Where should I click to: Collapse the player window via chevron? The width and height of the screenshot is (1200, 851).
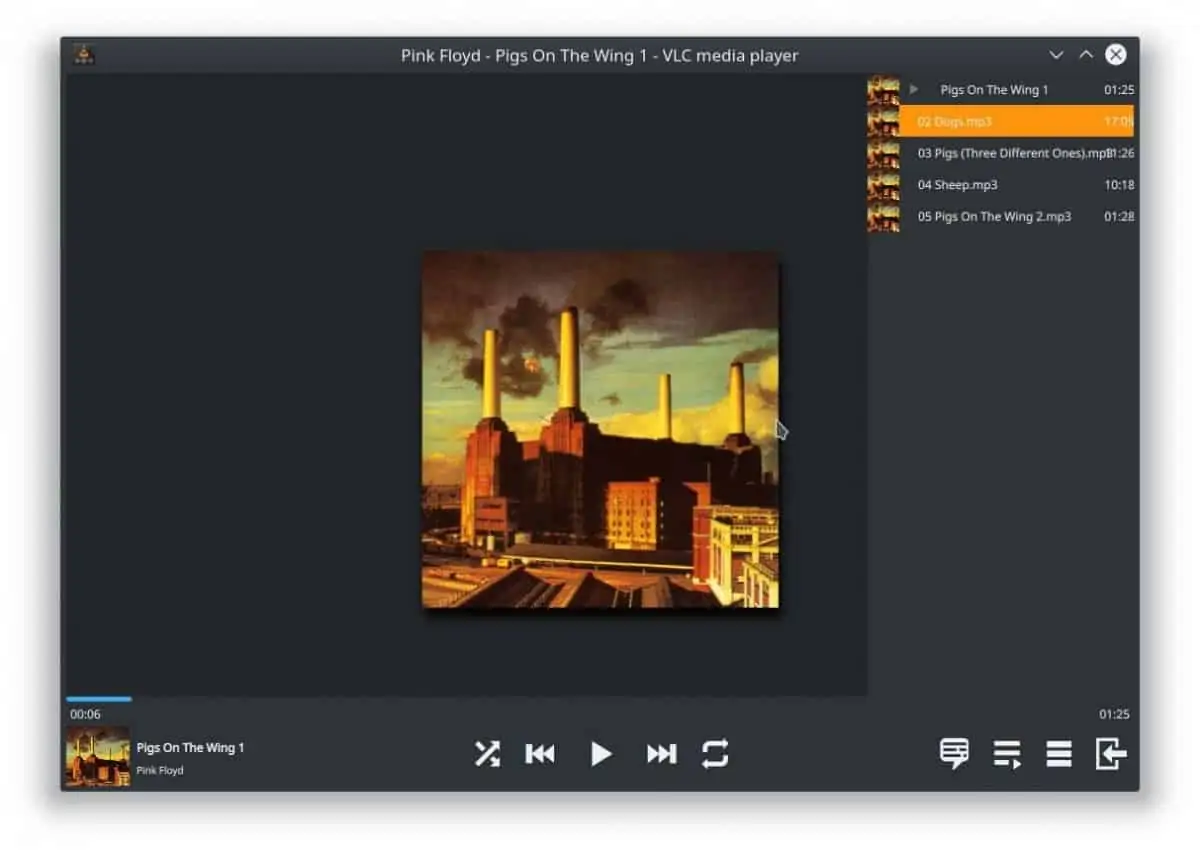[x=1056, y=55]
